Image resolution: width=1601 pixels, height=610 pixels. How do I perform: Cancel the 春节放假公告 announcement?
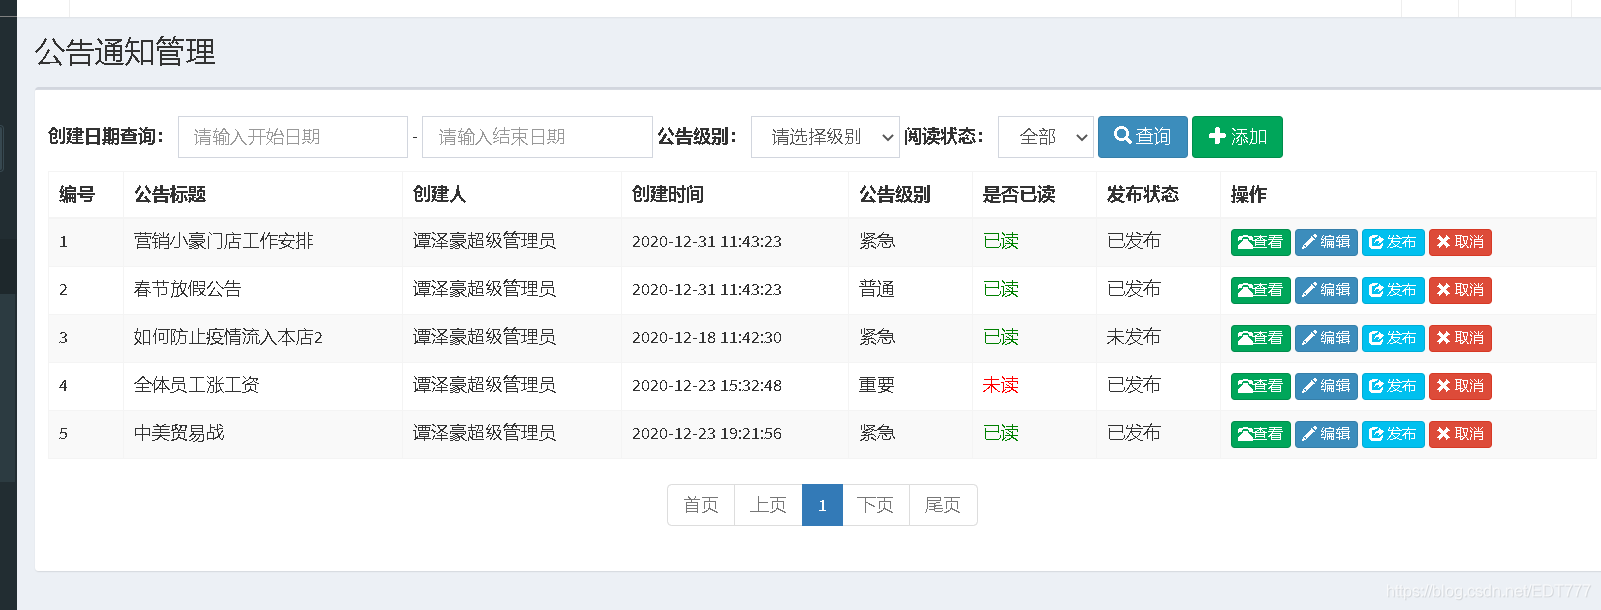(1460, 290)
